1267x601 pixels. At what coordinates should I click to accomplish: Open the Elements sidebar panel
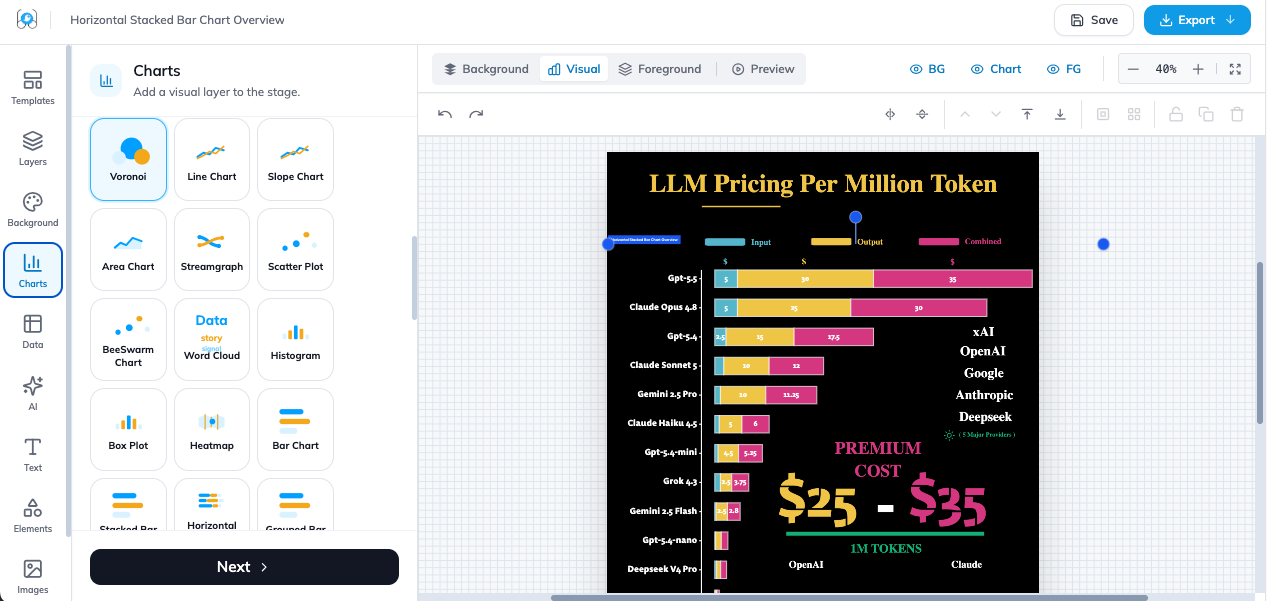click(x=33, y=515)
